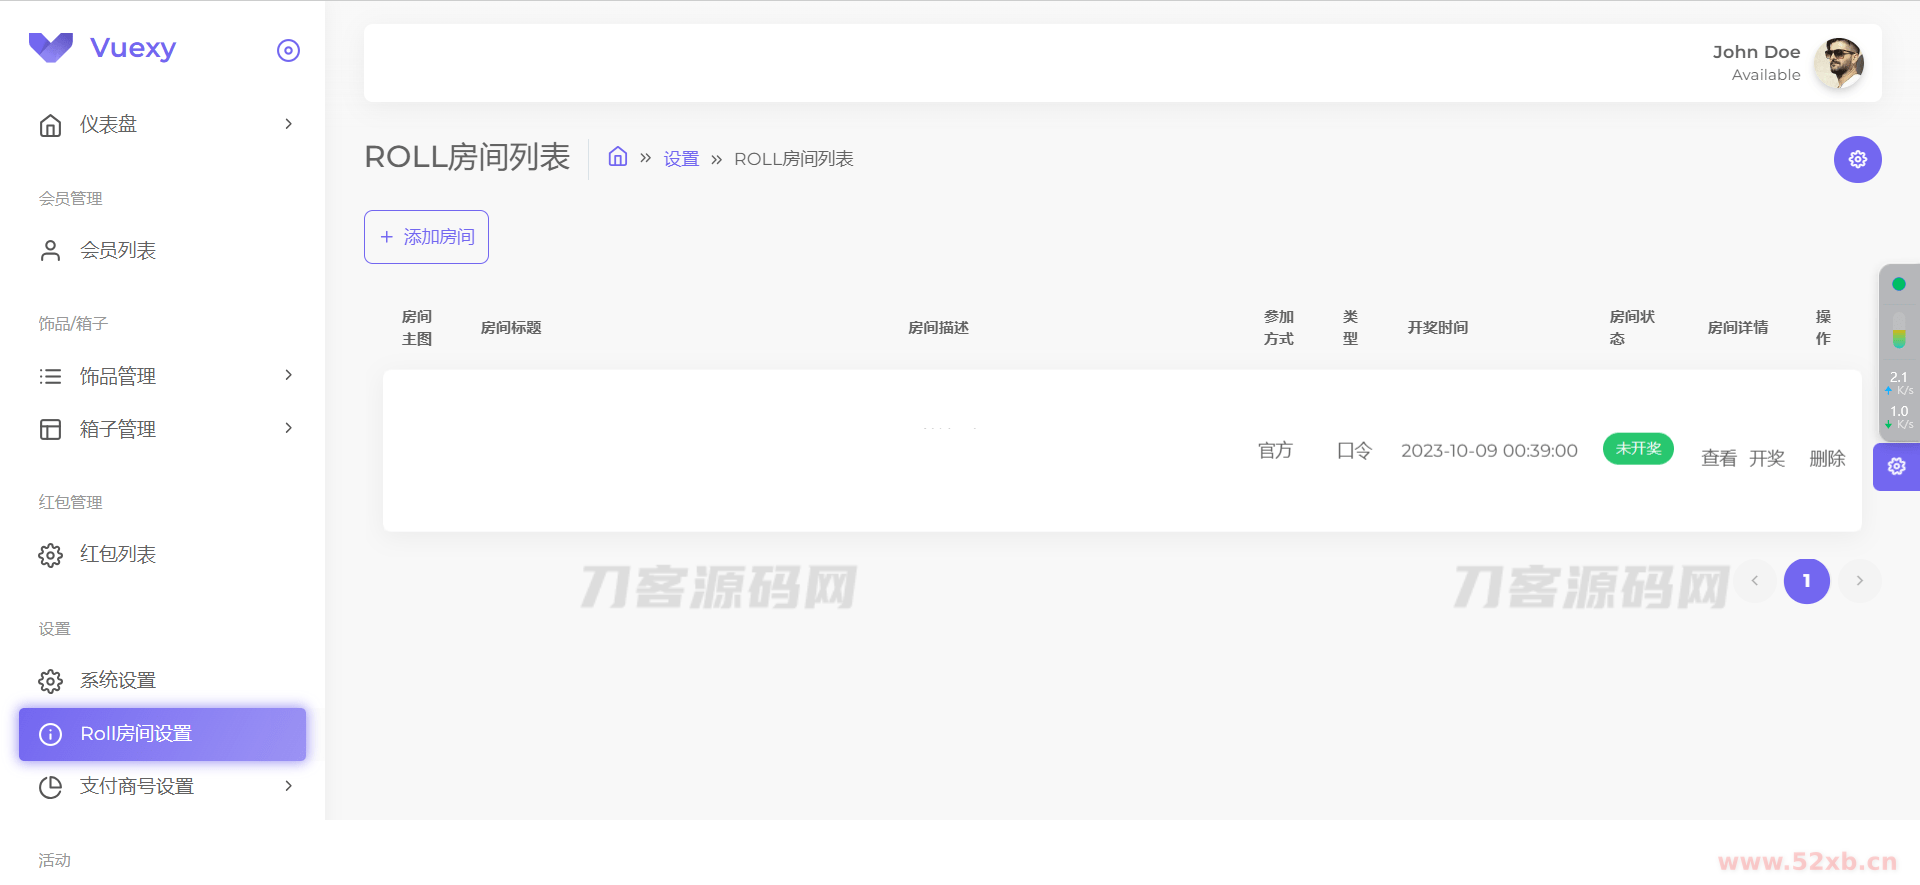The height and width of the screenshot is (885, 1920).
Task: Click 开奖 to draw the room
Action: point(1766,458)
